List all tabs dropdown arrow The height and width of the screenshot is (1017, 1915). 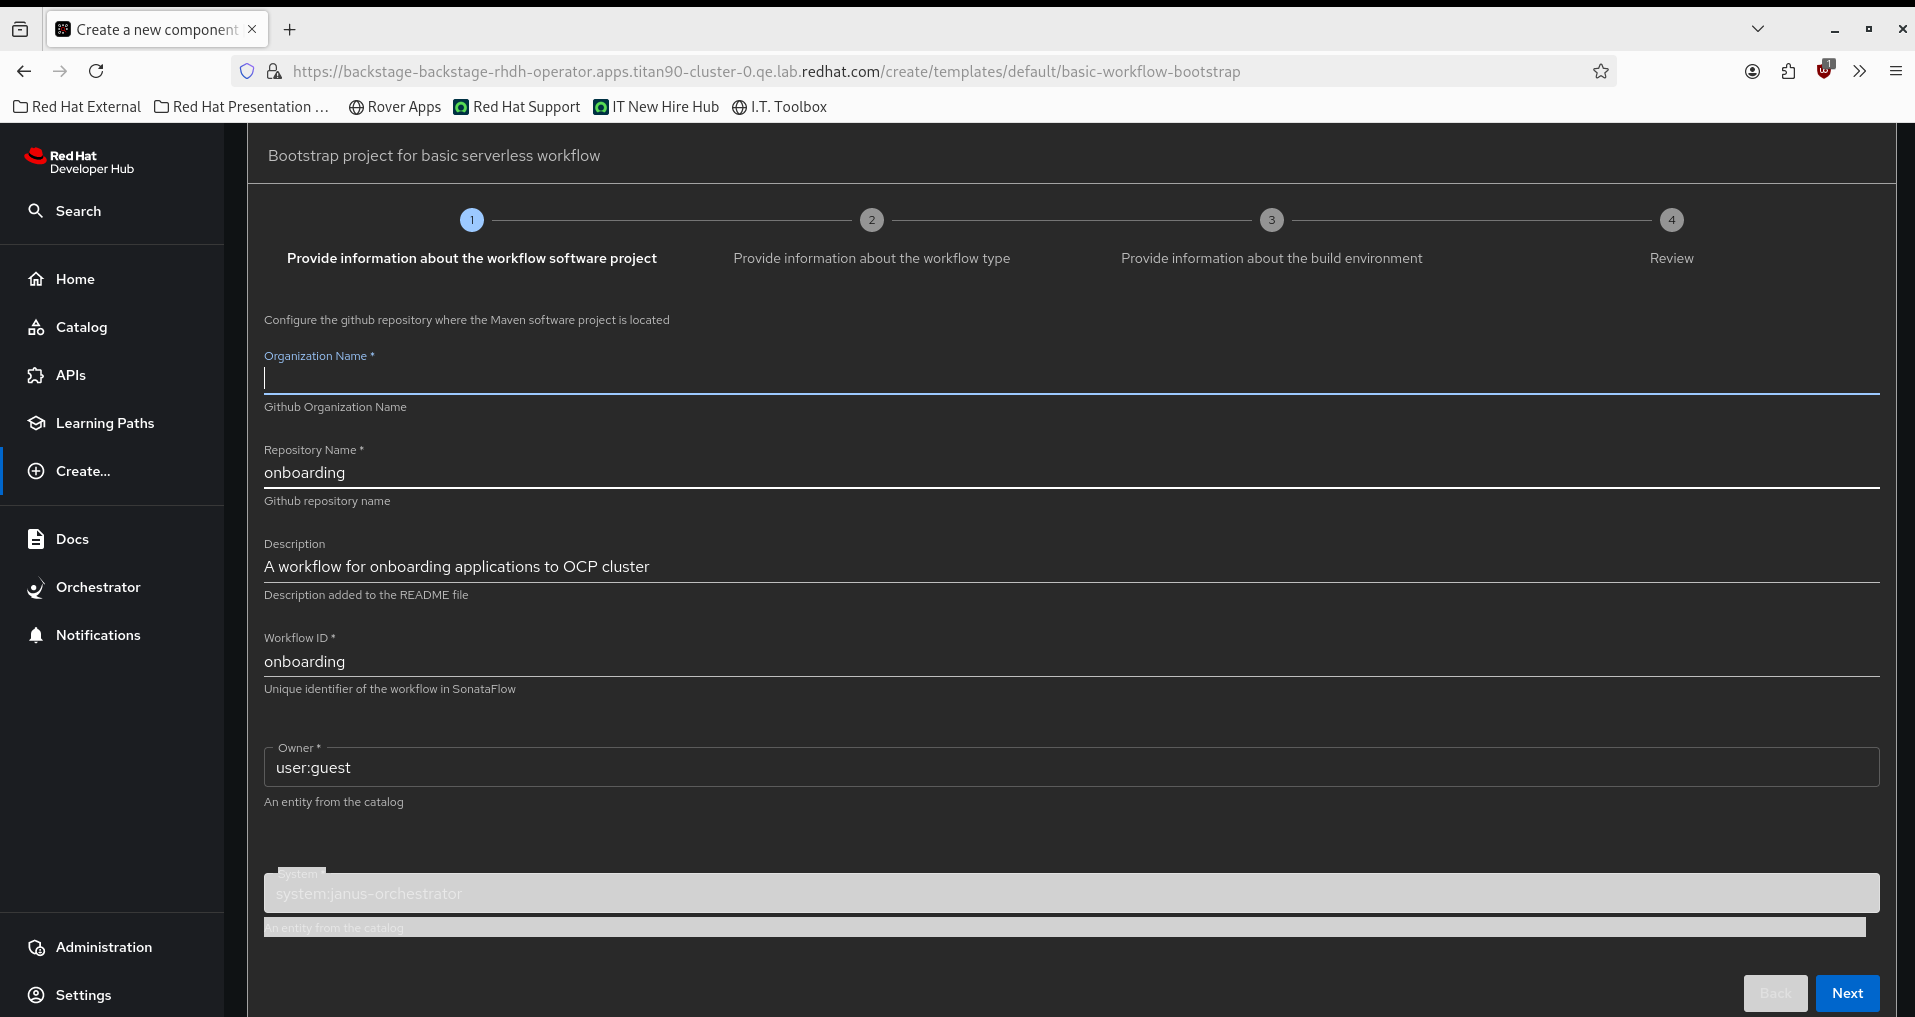coord(1758,29)
